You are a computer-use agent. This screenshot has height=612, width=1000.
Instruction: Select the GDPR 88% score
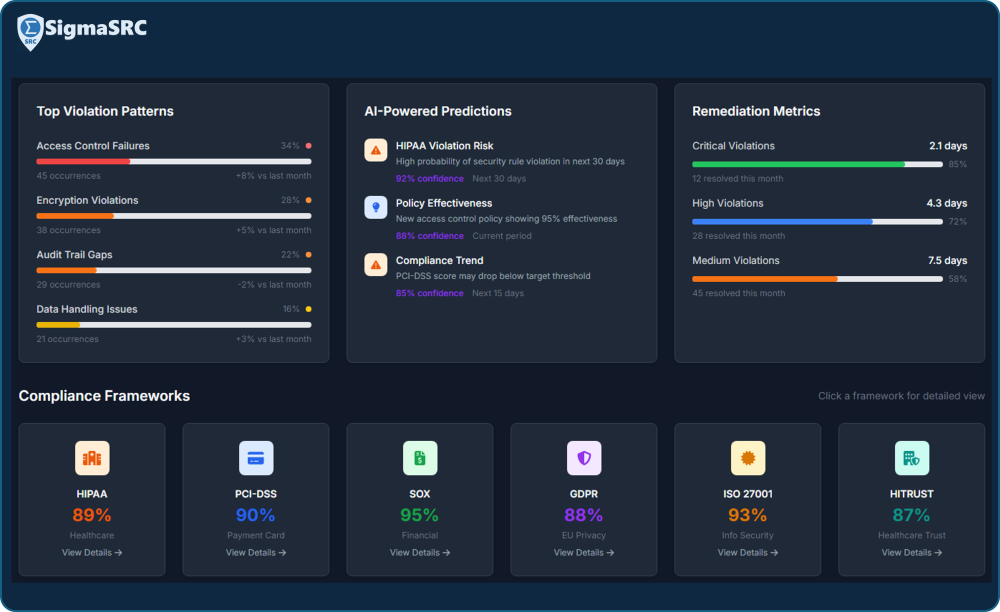point(584,514)
